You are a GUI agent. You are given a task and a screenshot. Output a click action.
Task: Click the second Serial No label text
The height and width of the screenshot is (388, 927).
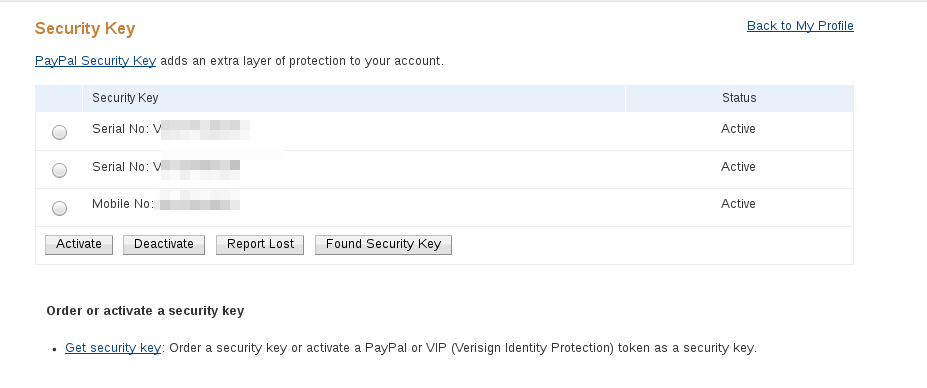(x=126, y=166)
